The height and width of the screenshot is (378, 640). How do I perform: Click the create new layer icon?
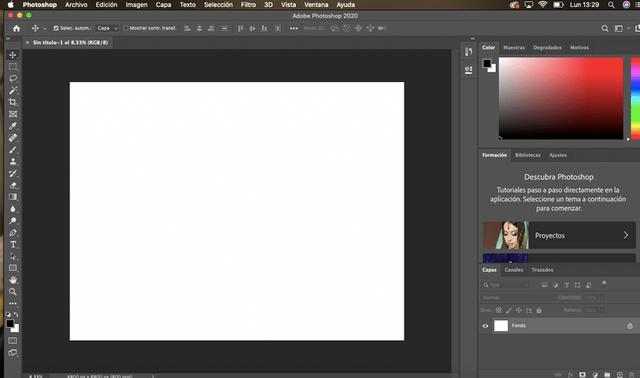620,374
